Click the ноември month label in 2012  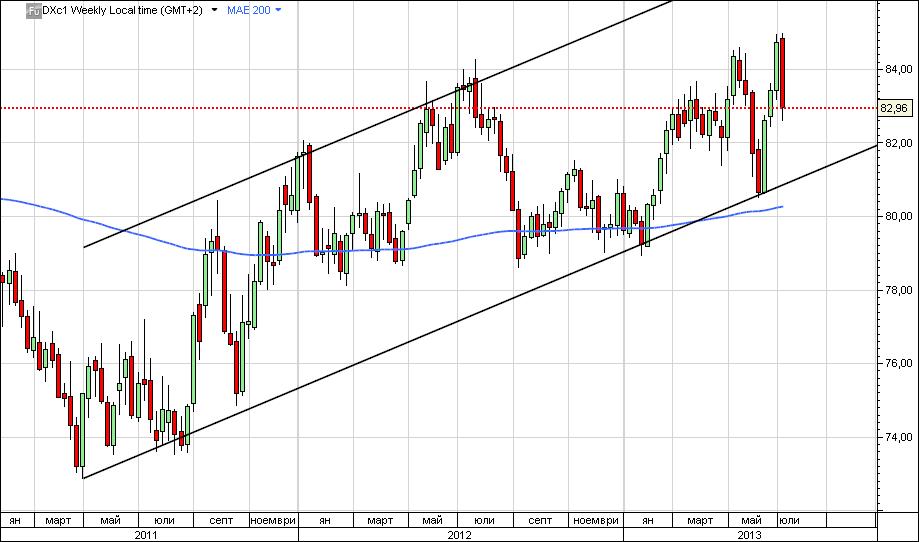tap(596, 520)
